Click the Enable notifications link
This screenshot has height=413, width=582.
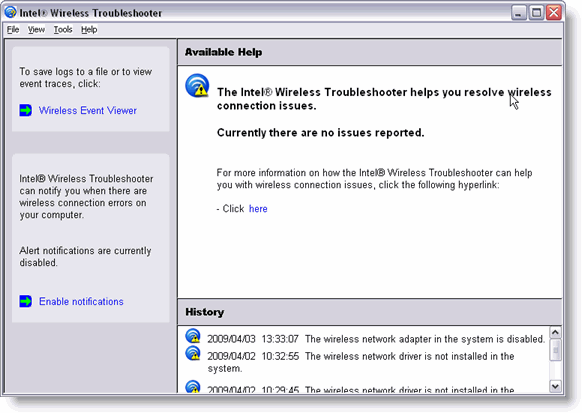[81, 302]
